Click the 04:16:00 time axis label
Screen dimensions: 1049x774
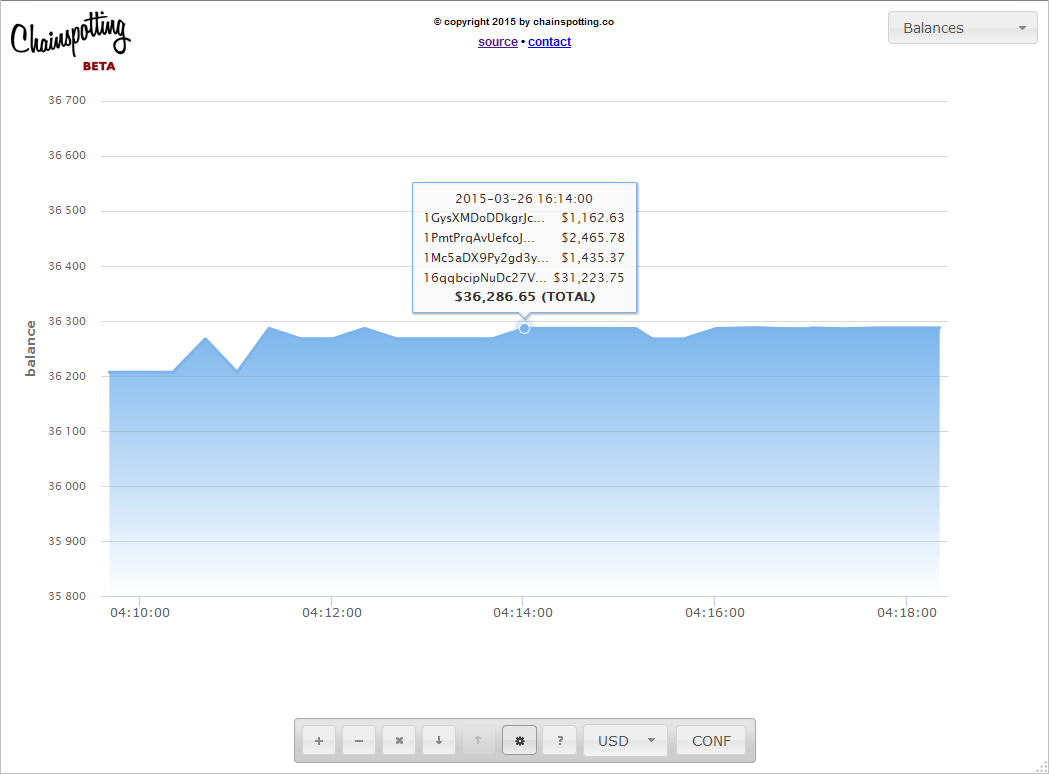[x=715, y=613]
